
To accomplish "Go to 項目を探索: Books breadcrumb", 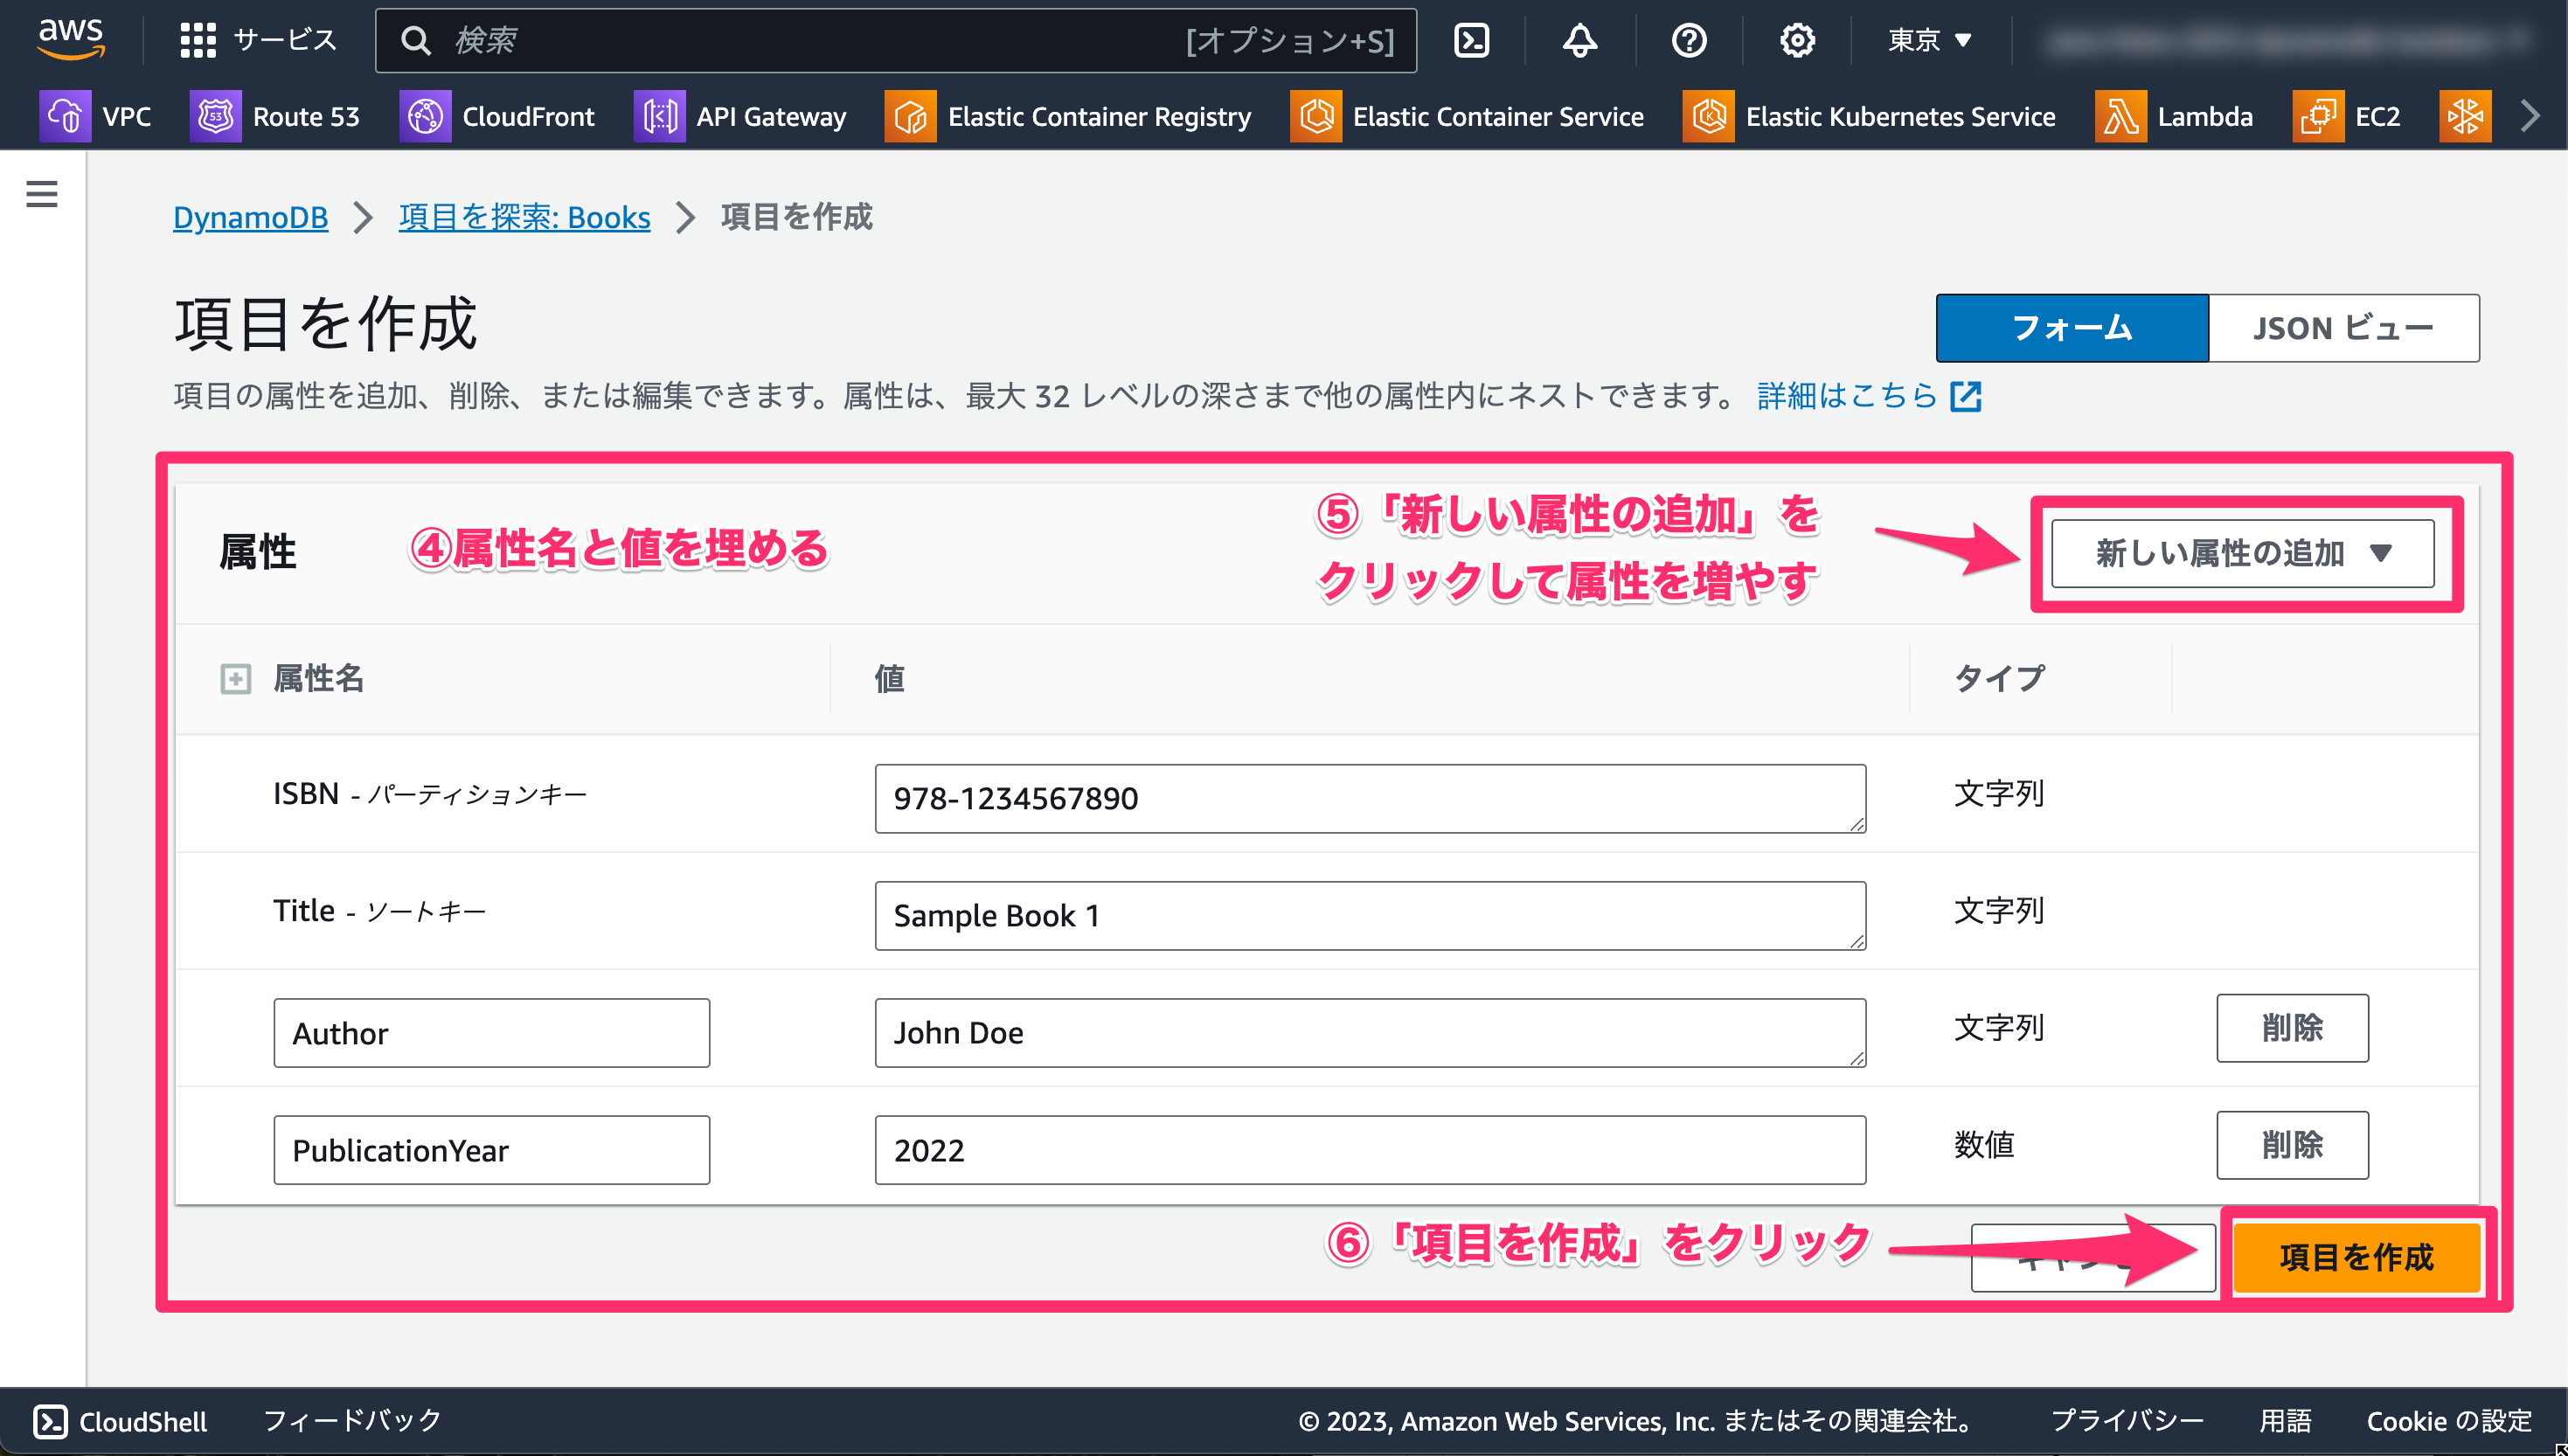I will click(524, 217).
